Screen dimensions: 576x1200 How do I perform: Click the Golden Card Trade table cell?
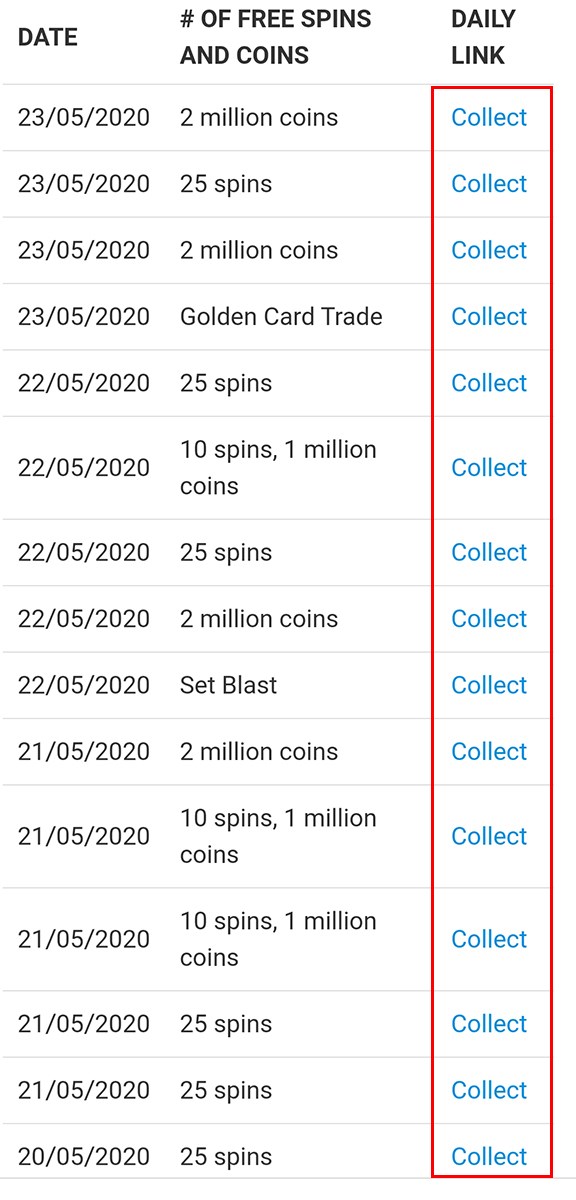(280, 316)
